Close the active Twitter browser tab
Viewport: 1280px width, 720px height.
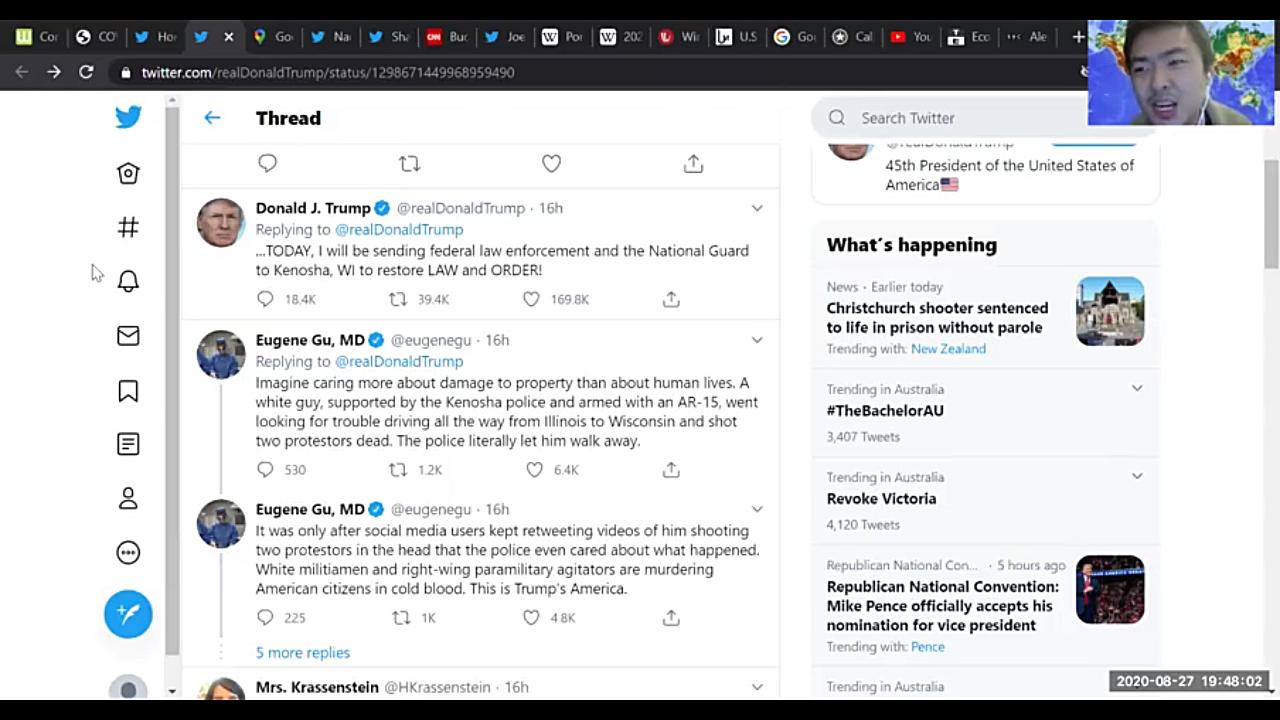click(x=228, y=37)
